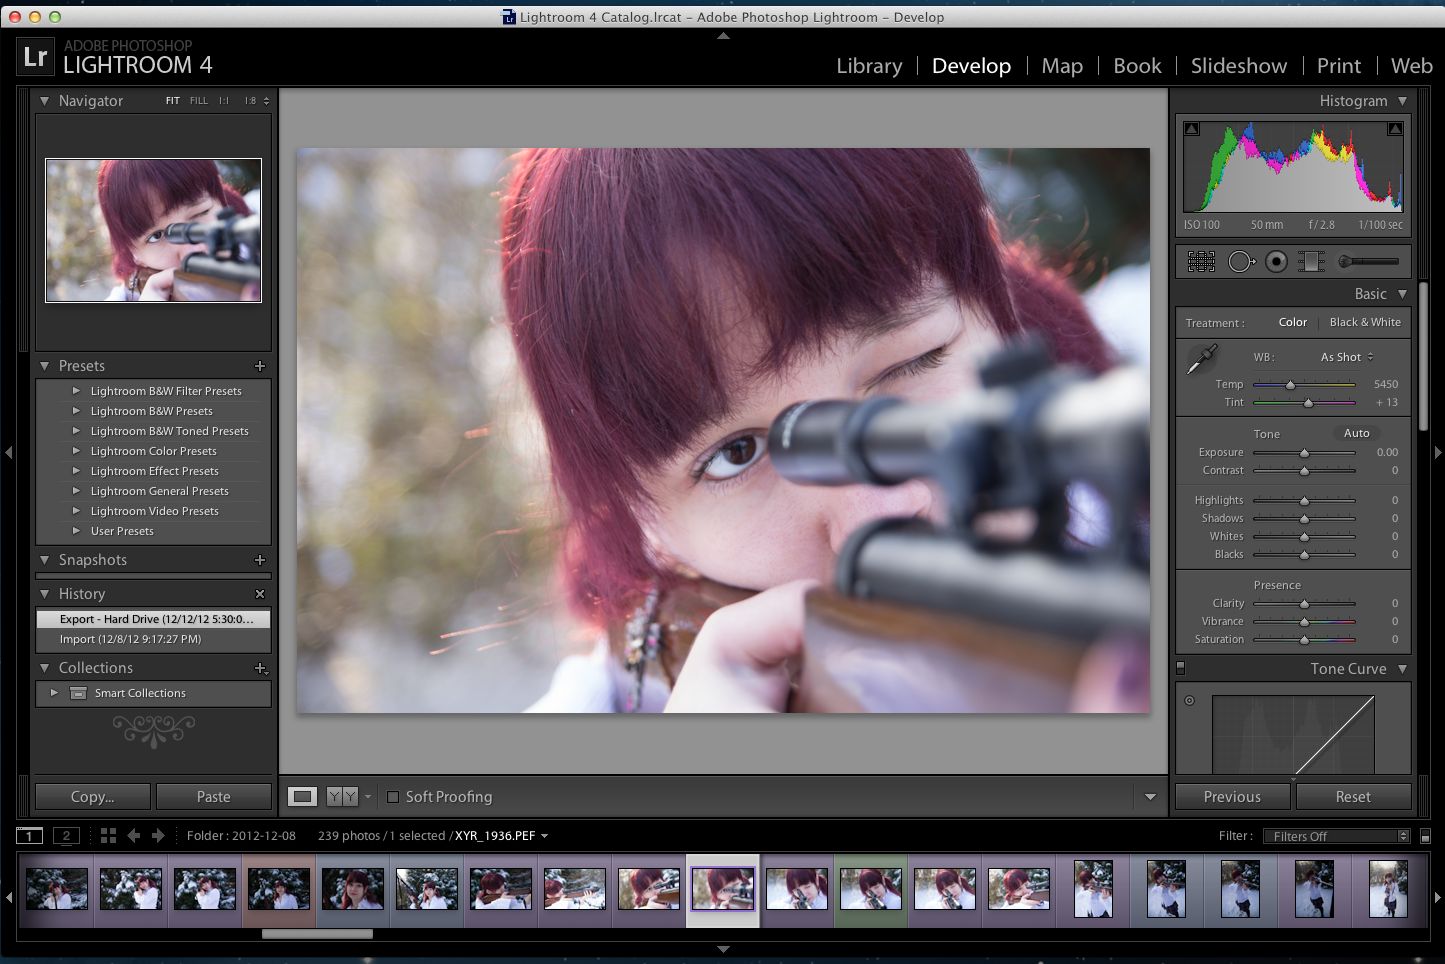The height and width of the screenshot is (964, 1445).
Task: Select the Spot Removal tool
Action: tap(1241, 262)
